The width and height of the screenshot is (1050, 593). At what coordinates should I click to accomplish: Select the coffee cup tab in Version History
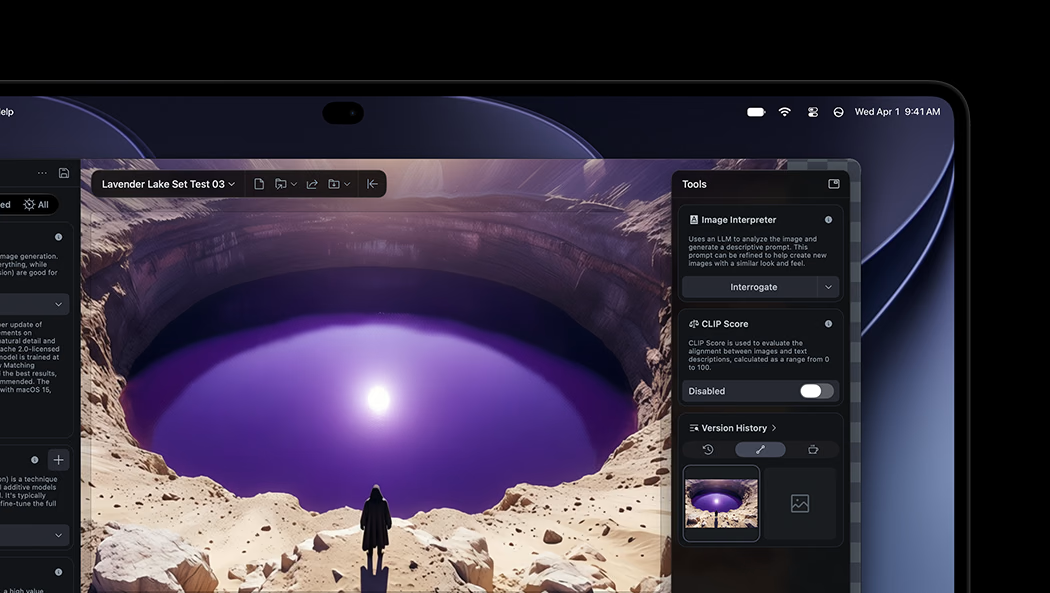click(x=813, y=450)
